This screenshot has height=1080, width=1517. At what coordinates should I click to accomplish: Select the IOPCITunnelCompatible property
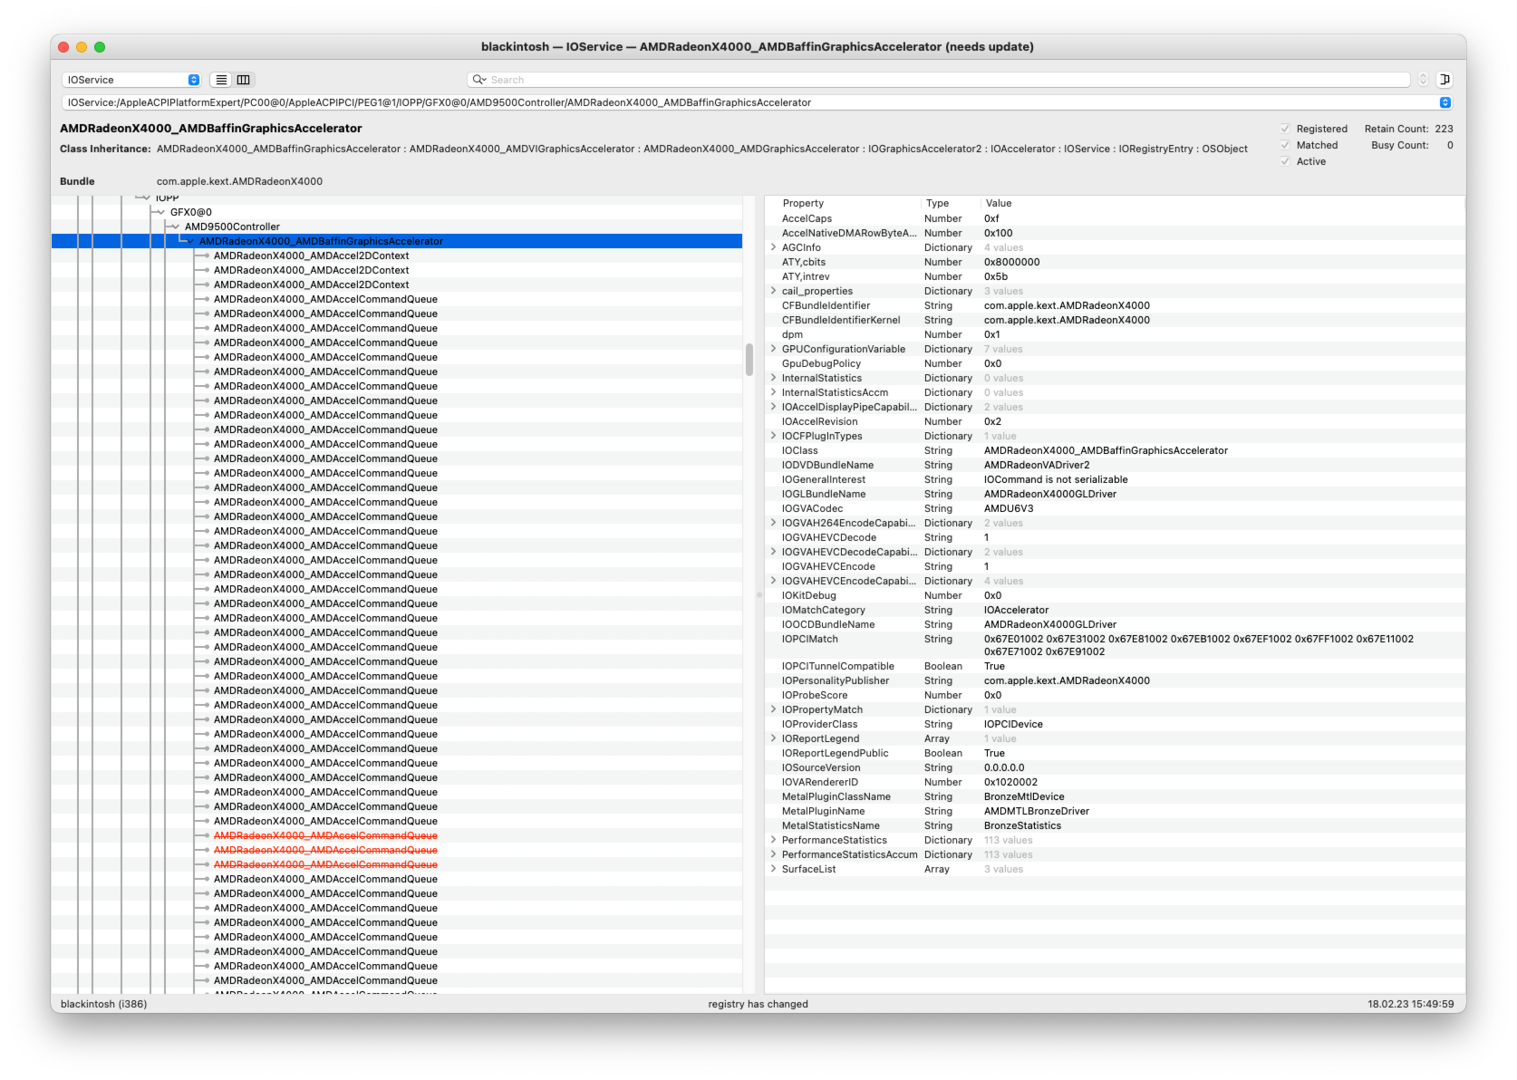pyautogui.click(x=838, y=666)
